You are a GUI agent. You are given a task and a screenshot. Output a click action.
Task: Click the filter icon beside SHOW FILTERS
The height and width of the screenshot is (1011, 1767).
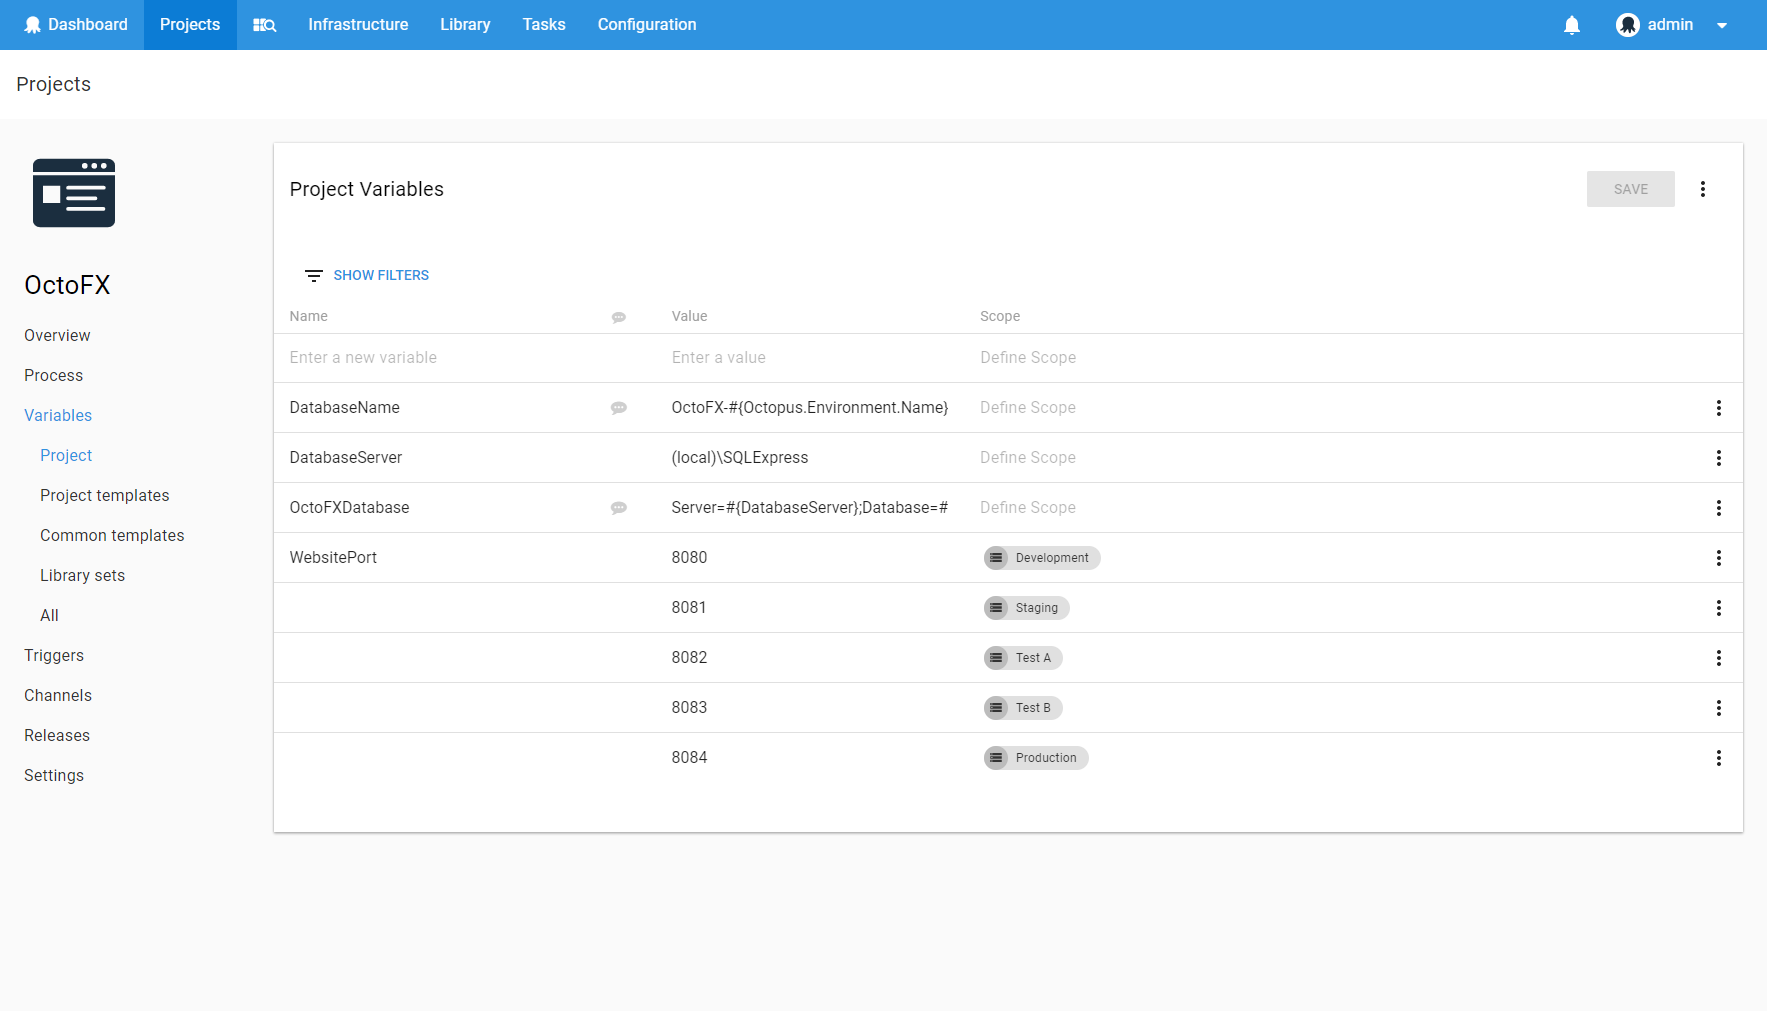313,275
